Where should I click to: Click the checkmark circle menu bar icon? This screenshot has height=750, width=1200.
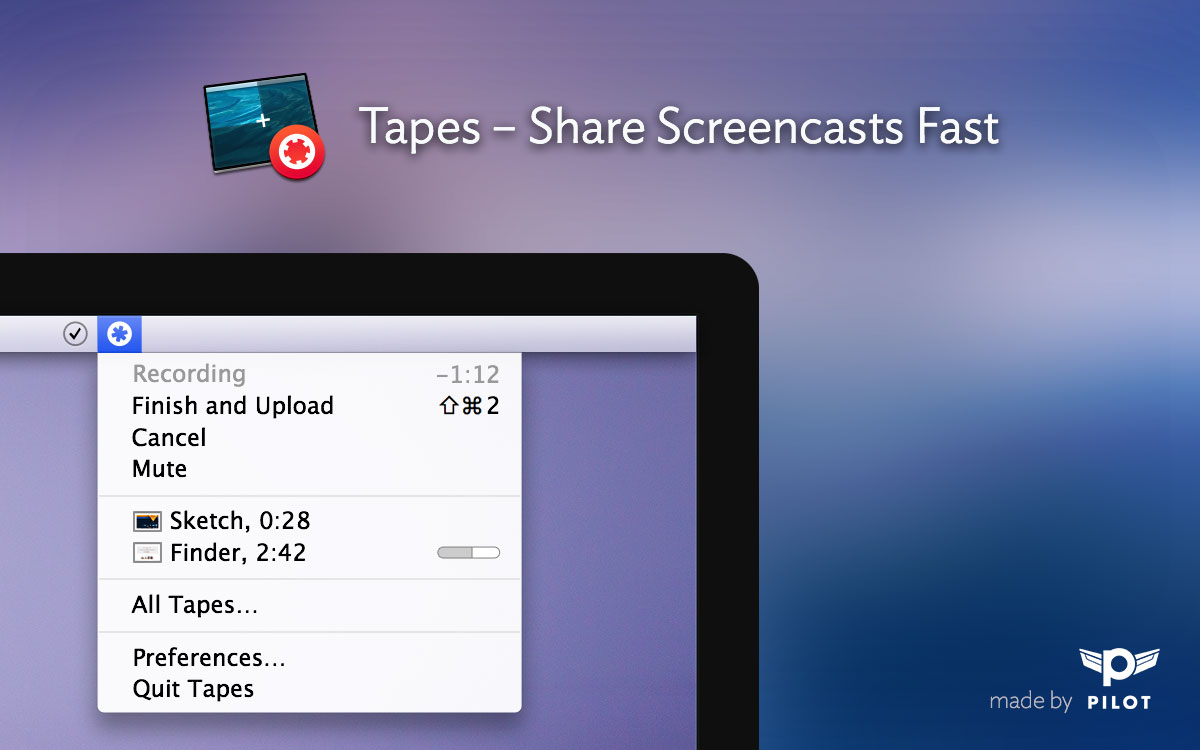point(75,334)
